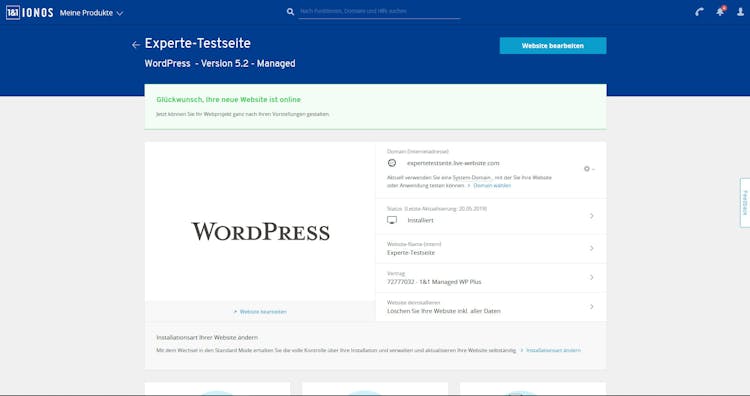Expand the Website-Name row chevron
Screen dimensions: 750x396
[x=592, y=248]
